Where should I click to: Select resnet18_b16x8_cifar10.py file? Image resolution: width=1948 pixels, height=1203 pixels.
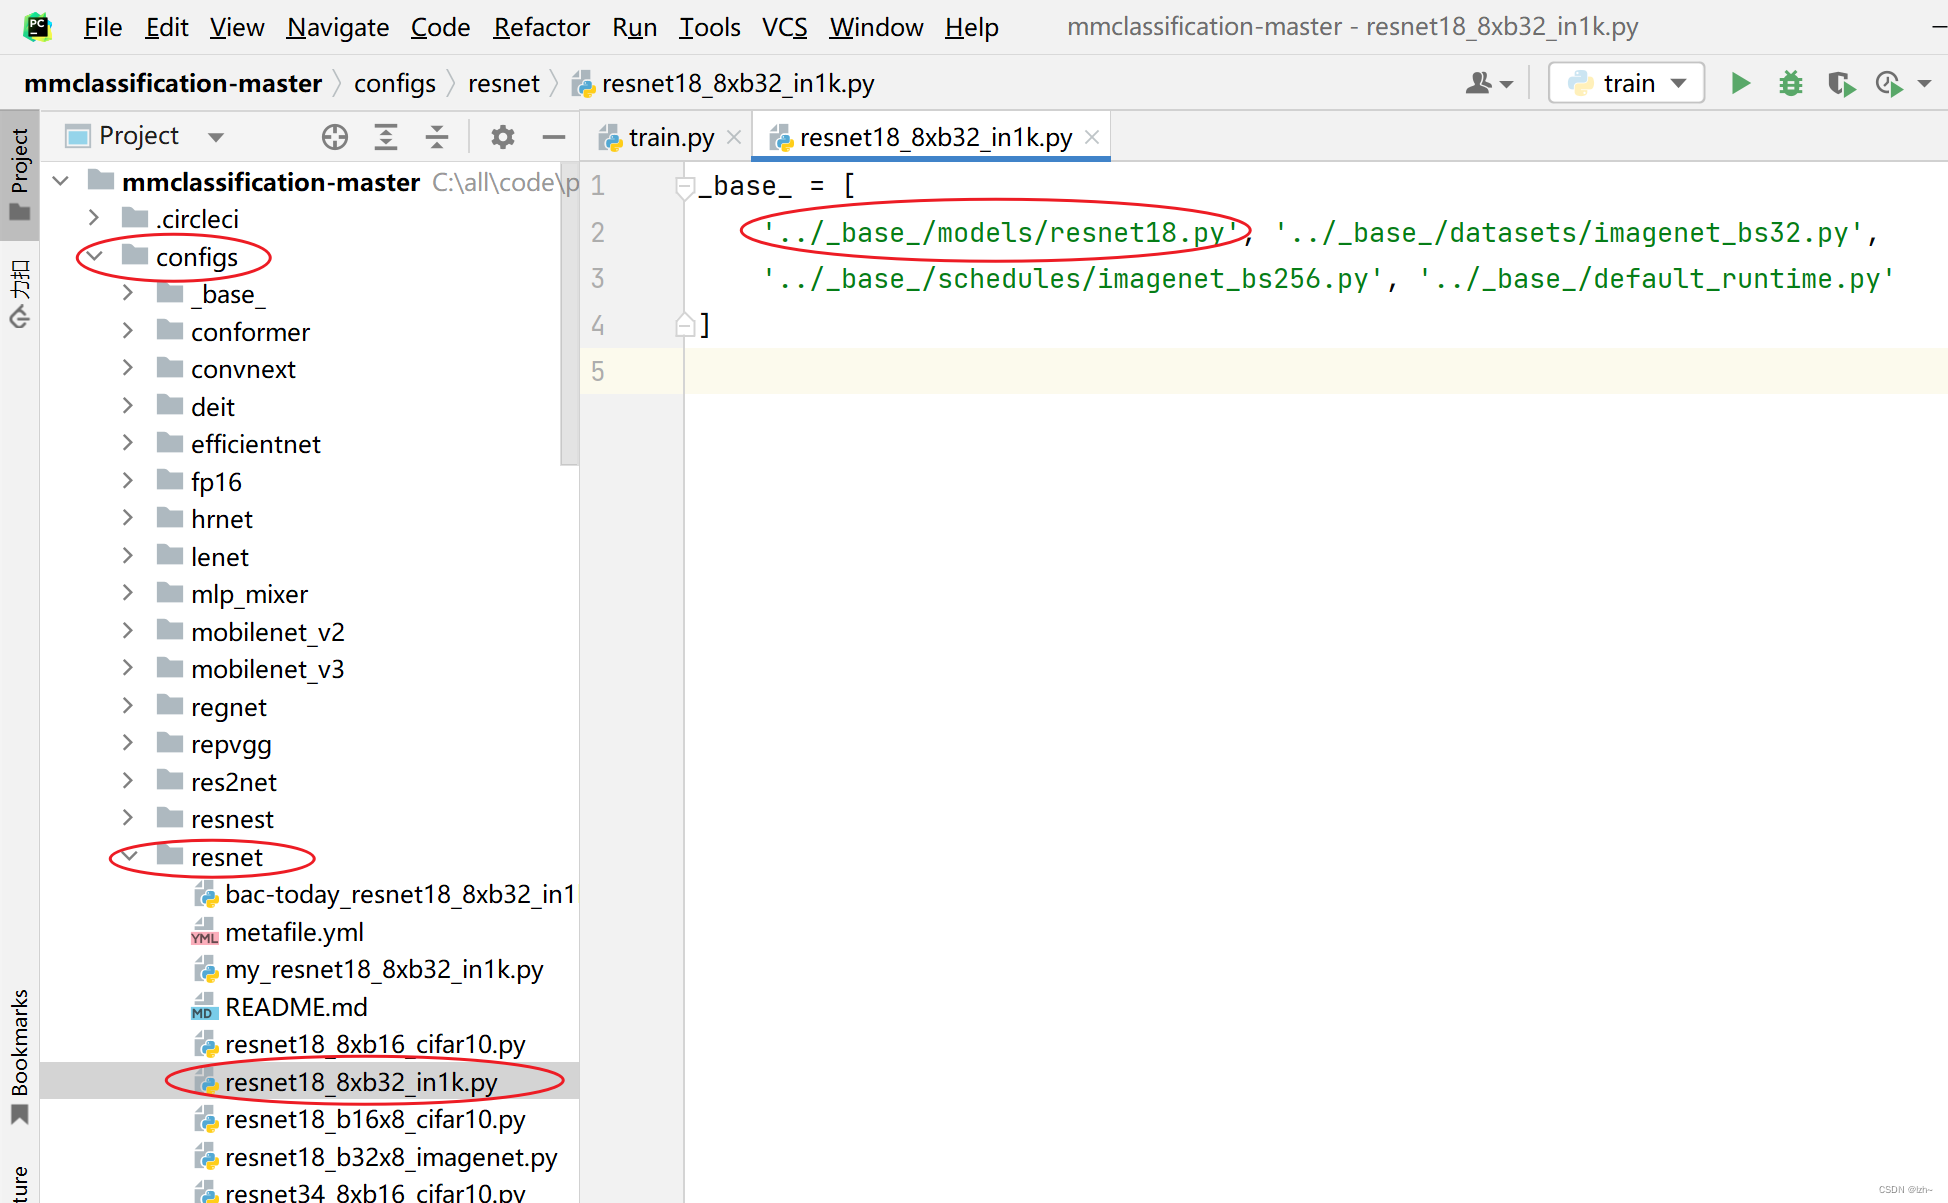pos(375,1119)
